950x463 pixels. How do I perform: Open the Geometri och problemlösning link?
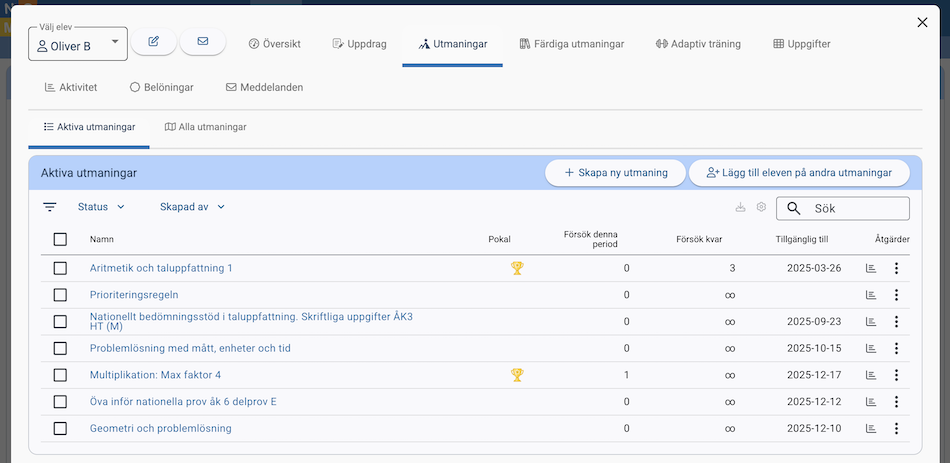(160, 428)
